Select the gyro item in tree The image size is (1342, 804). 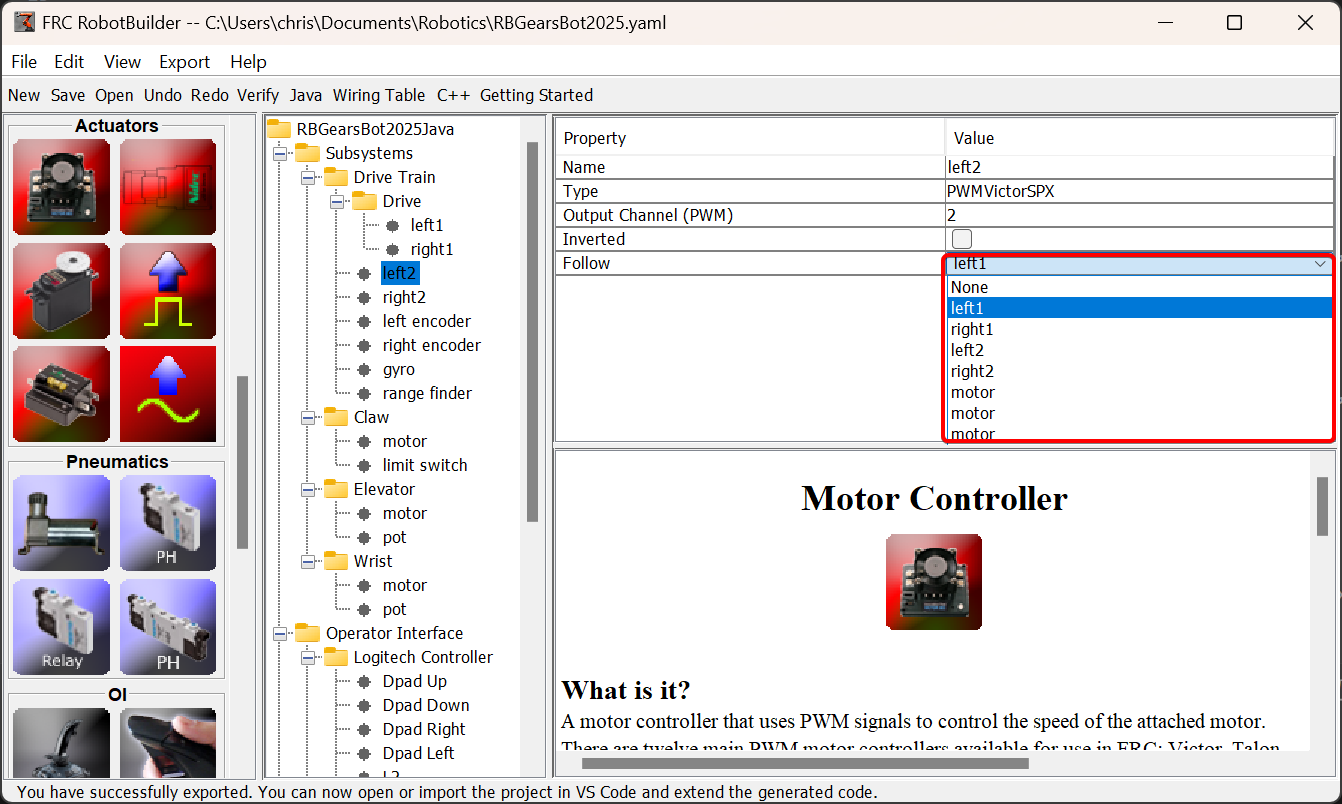[x=398, y=369]
